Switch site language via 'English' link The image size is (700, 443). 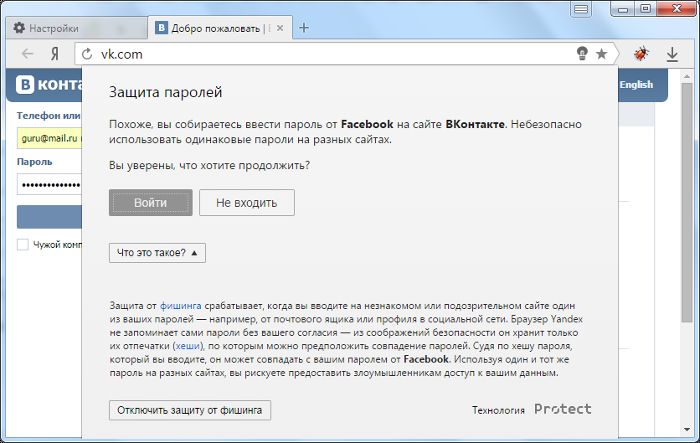(x=636, y=85)
